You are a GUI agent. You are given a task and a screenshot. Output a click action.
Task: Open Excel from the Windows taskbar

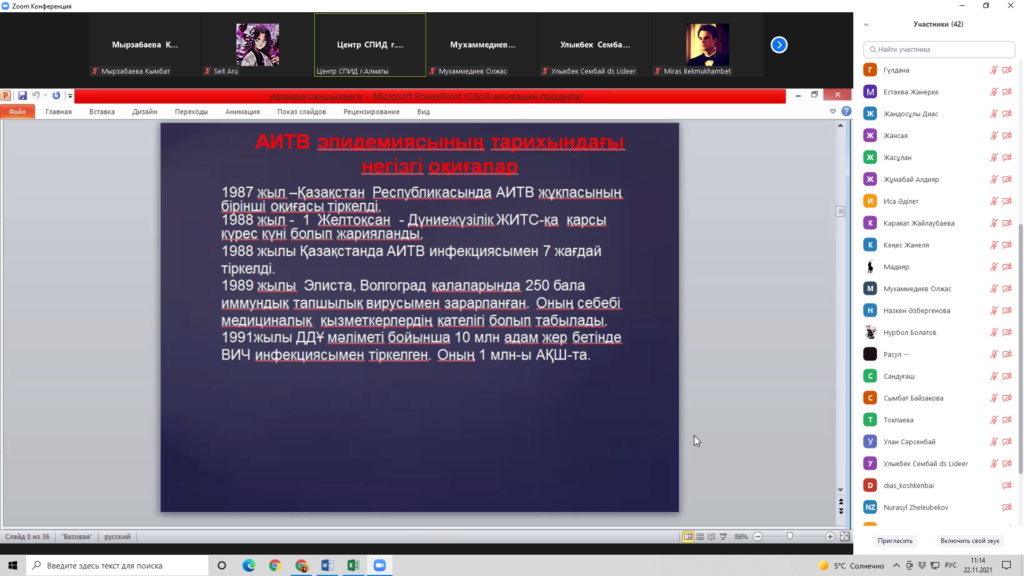click(x=353, y=565)
